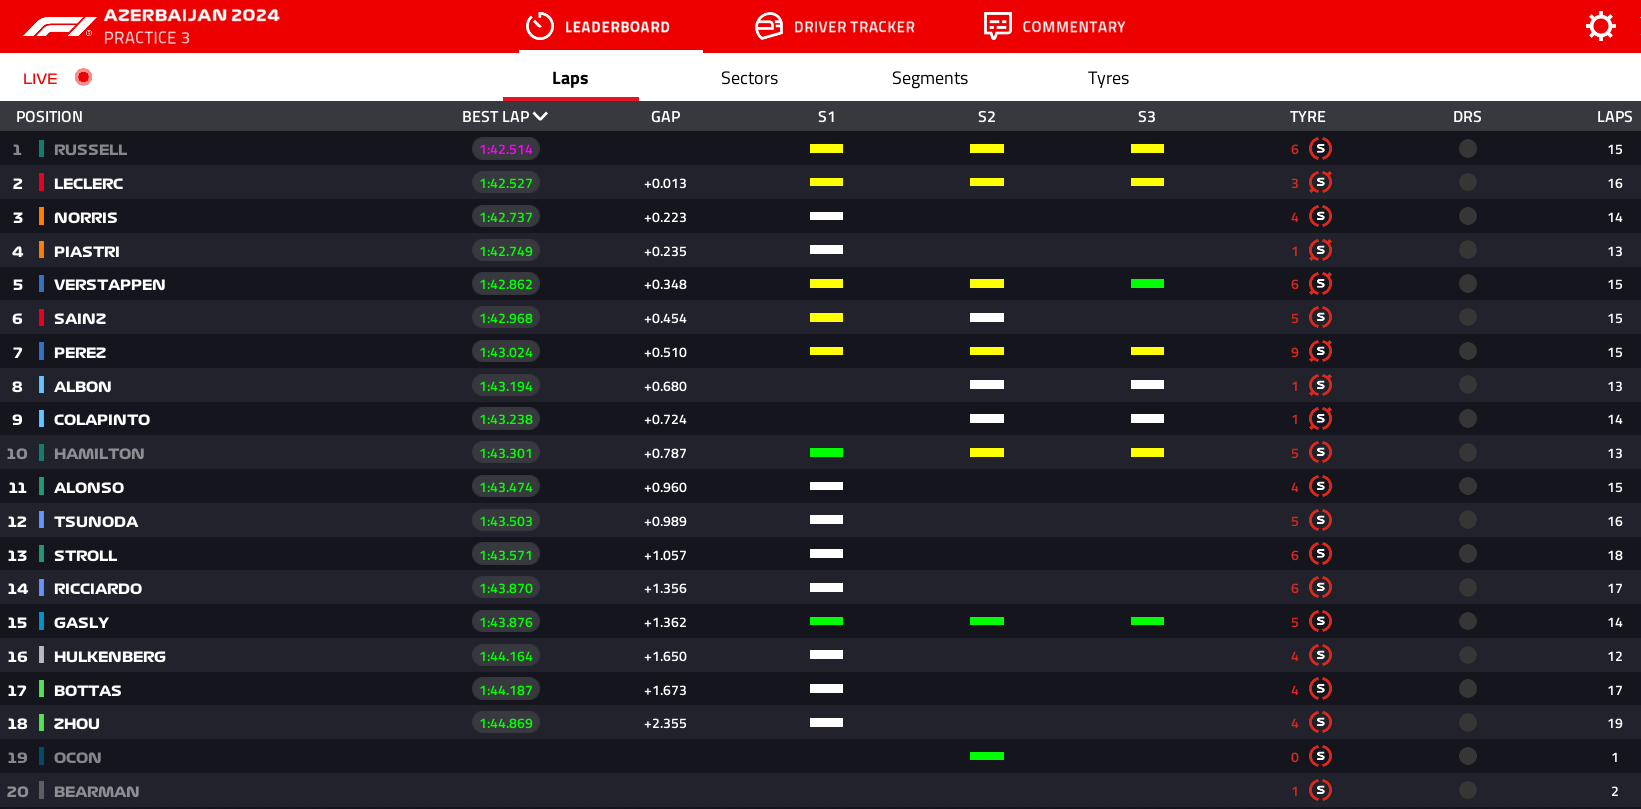Click Russell's DRS indicator dot
The image size is (1641, 809).
click(1468, 149)
